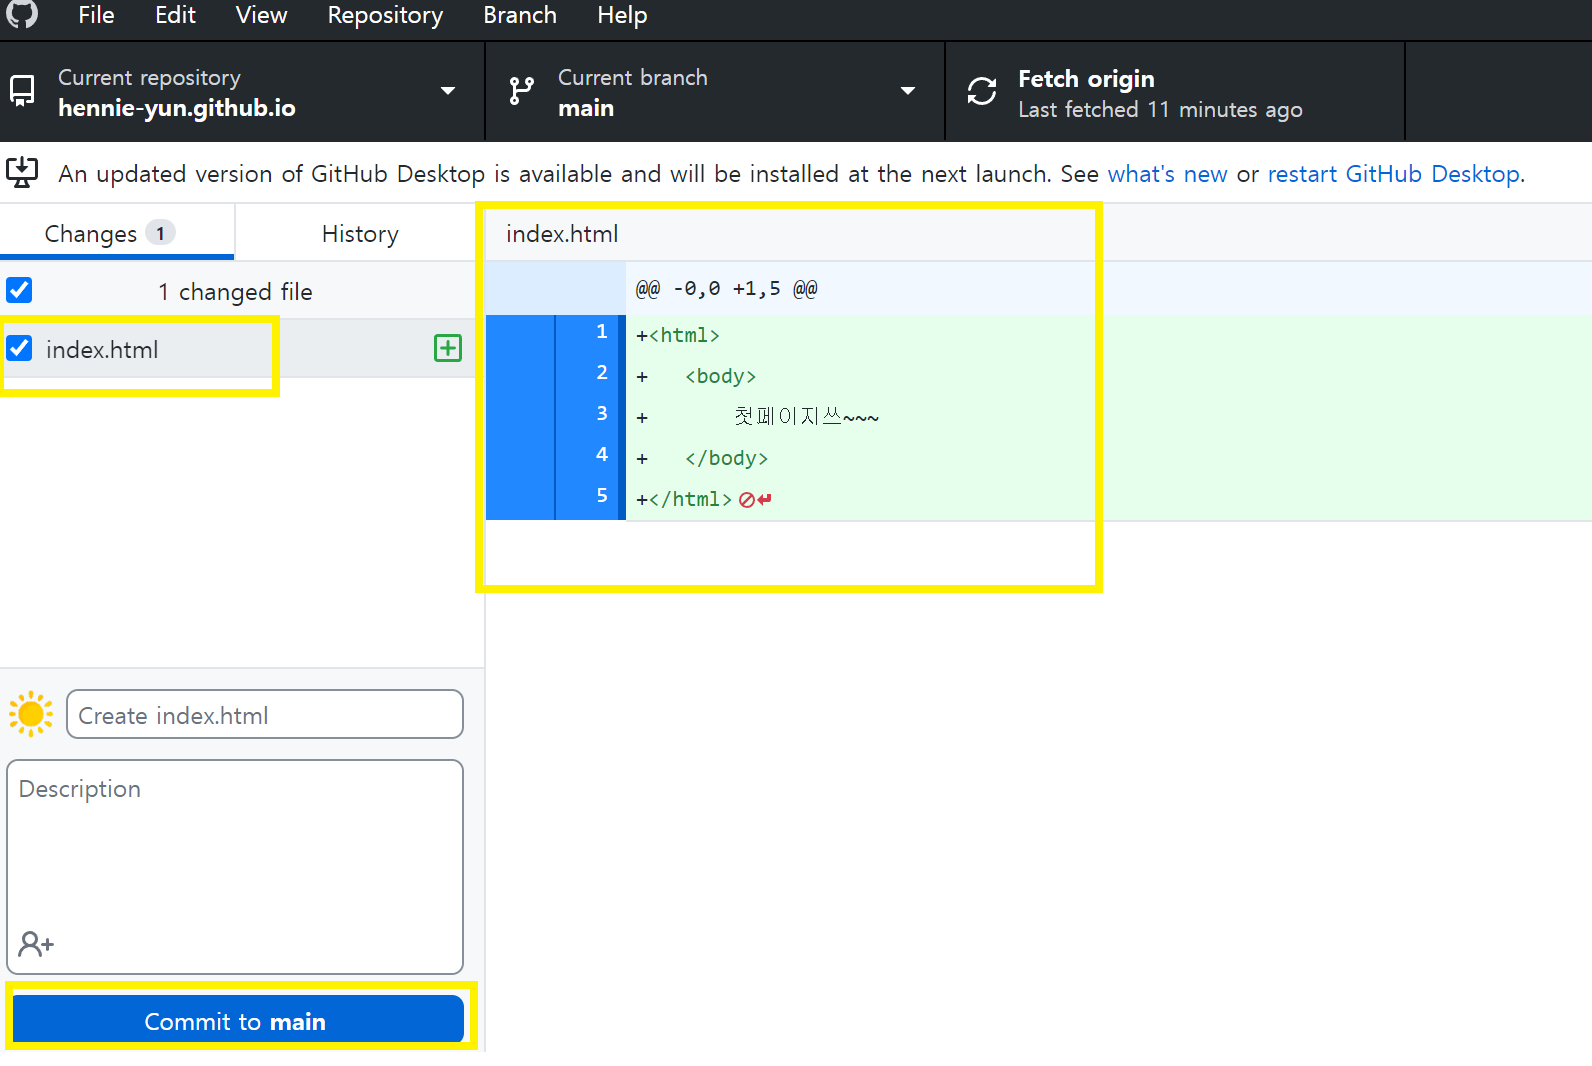This screenshot has width=1592, height=1066.
Task: Click the </body> diff line text
Action: pyautogui.click(x=727, y=458)
